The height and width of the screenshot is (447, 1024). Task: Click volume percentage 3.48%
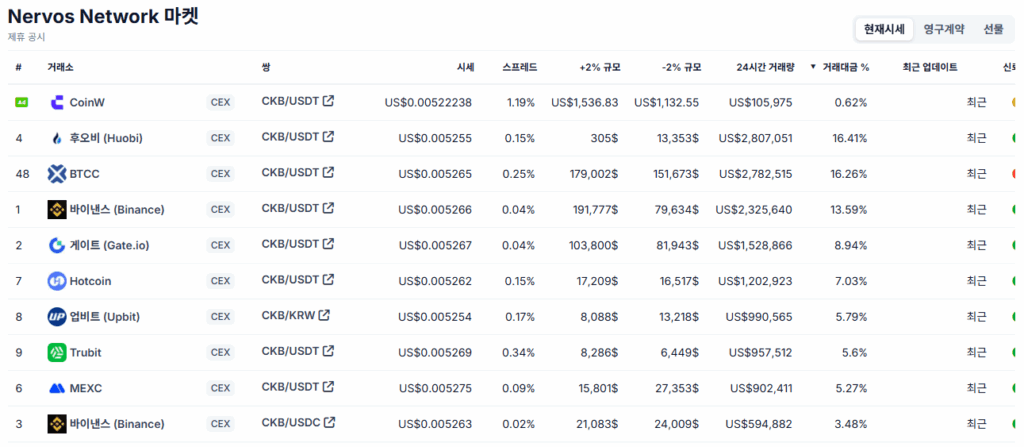pyautogui.click(x=851, y=424)
